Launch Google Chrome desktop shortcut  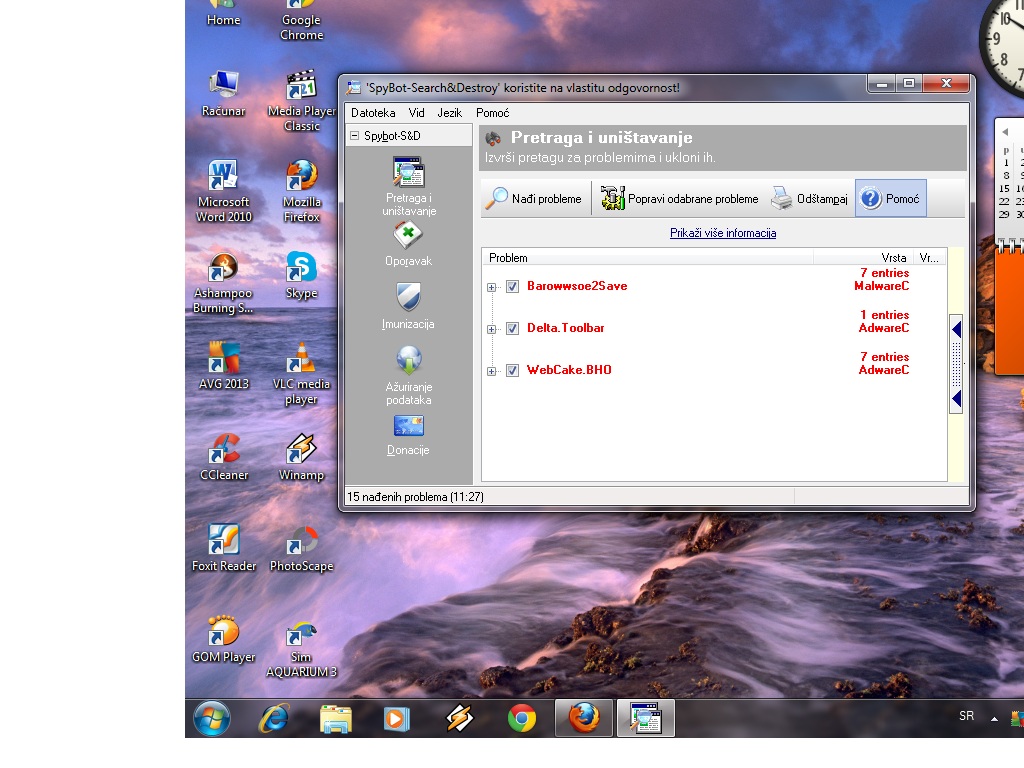(x=301, y=21)
